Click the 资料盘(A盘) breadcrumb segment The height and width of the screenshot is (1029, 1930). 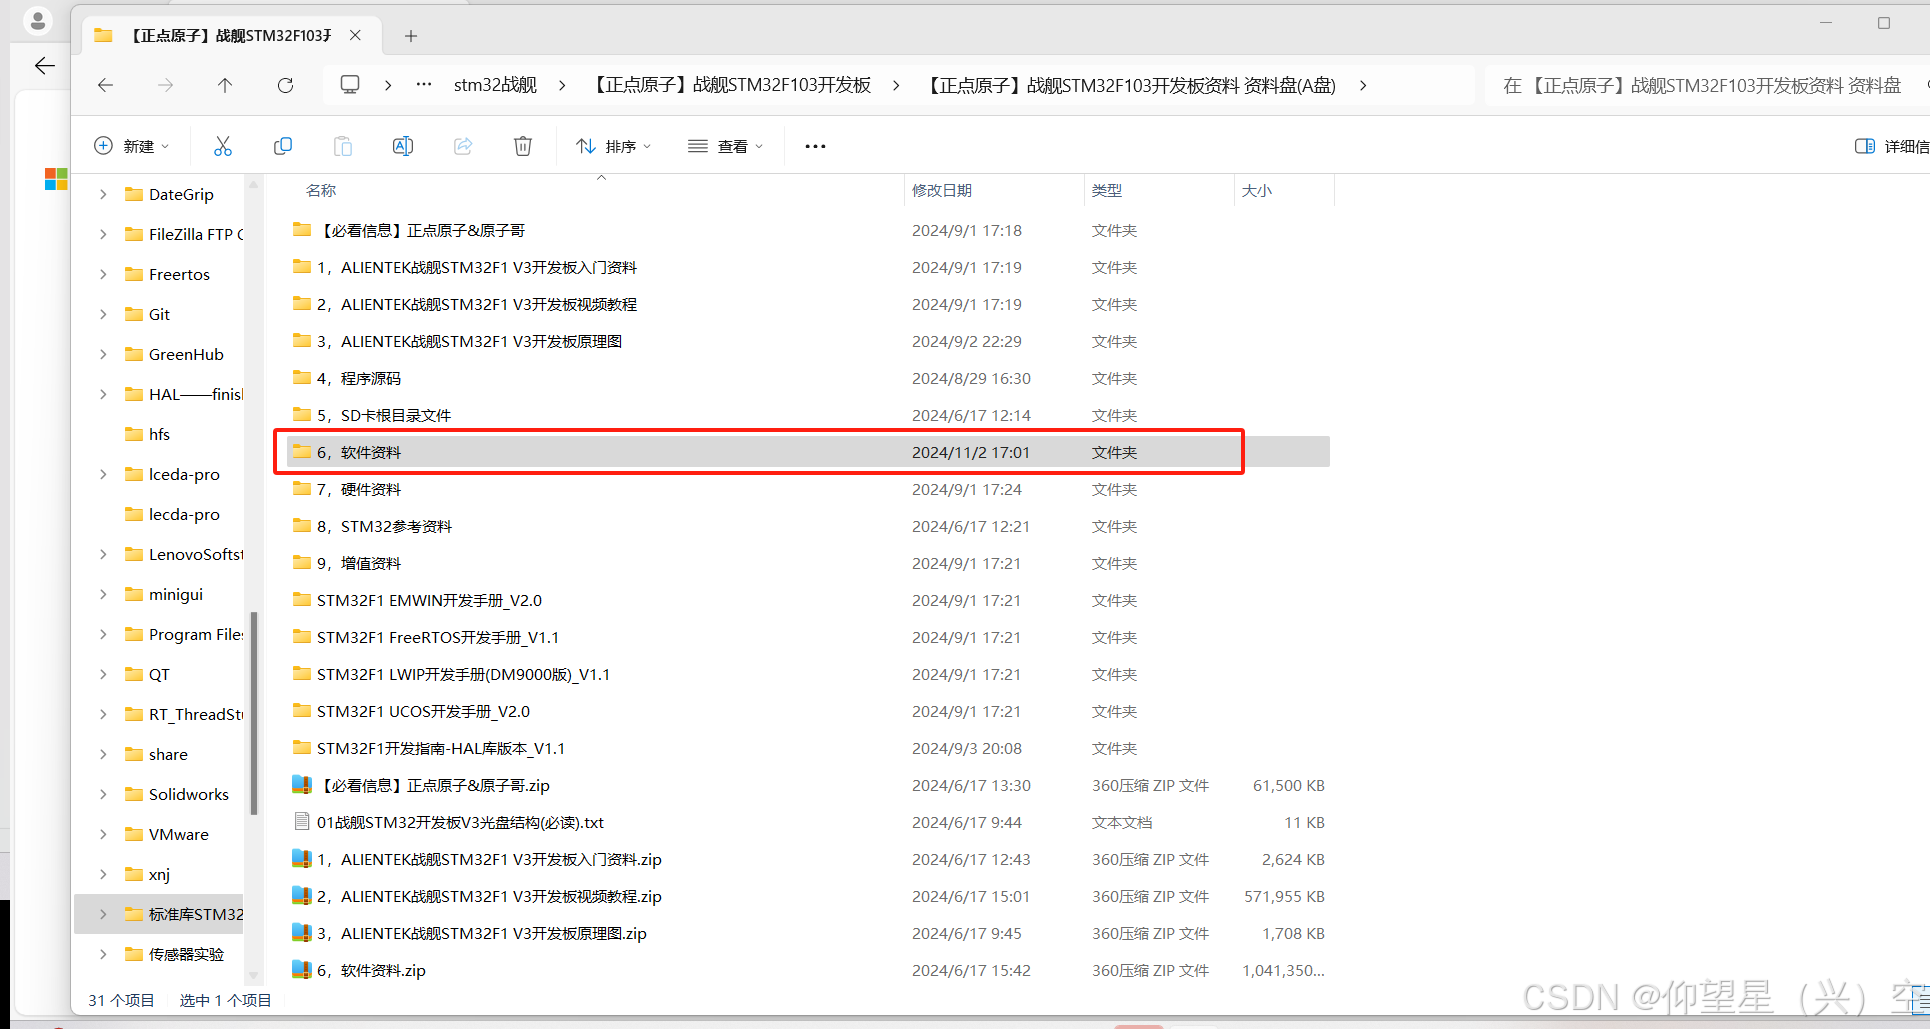point(1127,85)
